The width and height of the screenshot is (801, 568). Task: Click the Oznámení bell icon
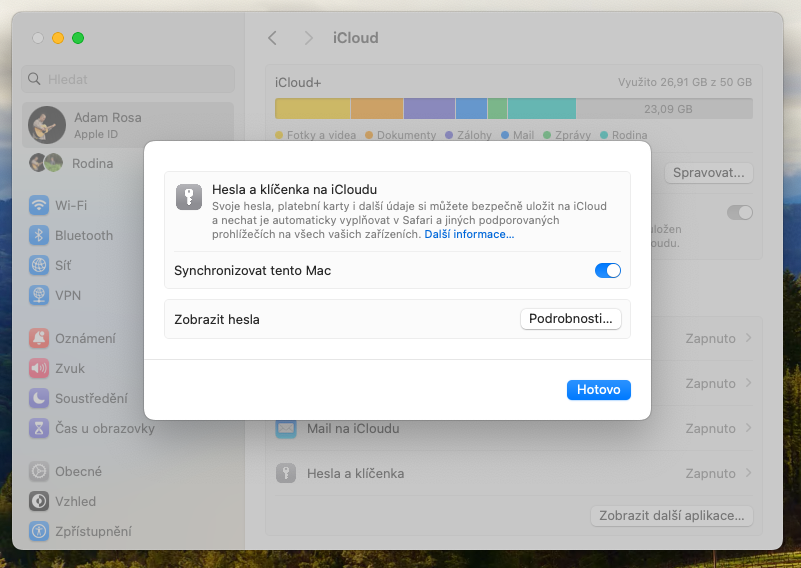coord(39,338)
